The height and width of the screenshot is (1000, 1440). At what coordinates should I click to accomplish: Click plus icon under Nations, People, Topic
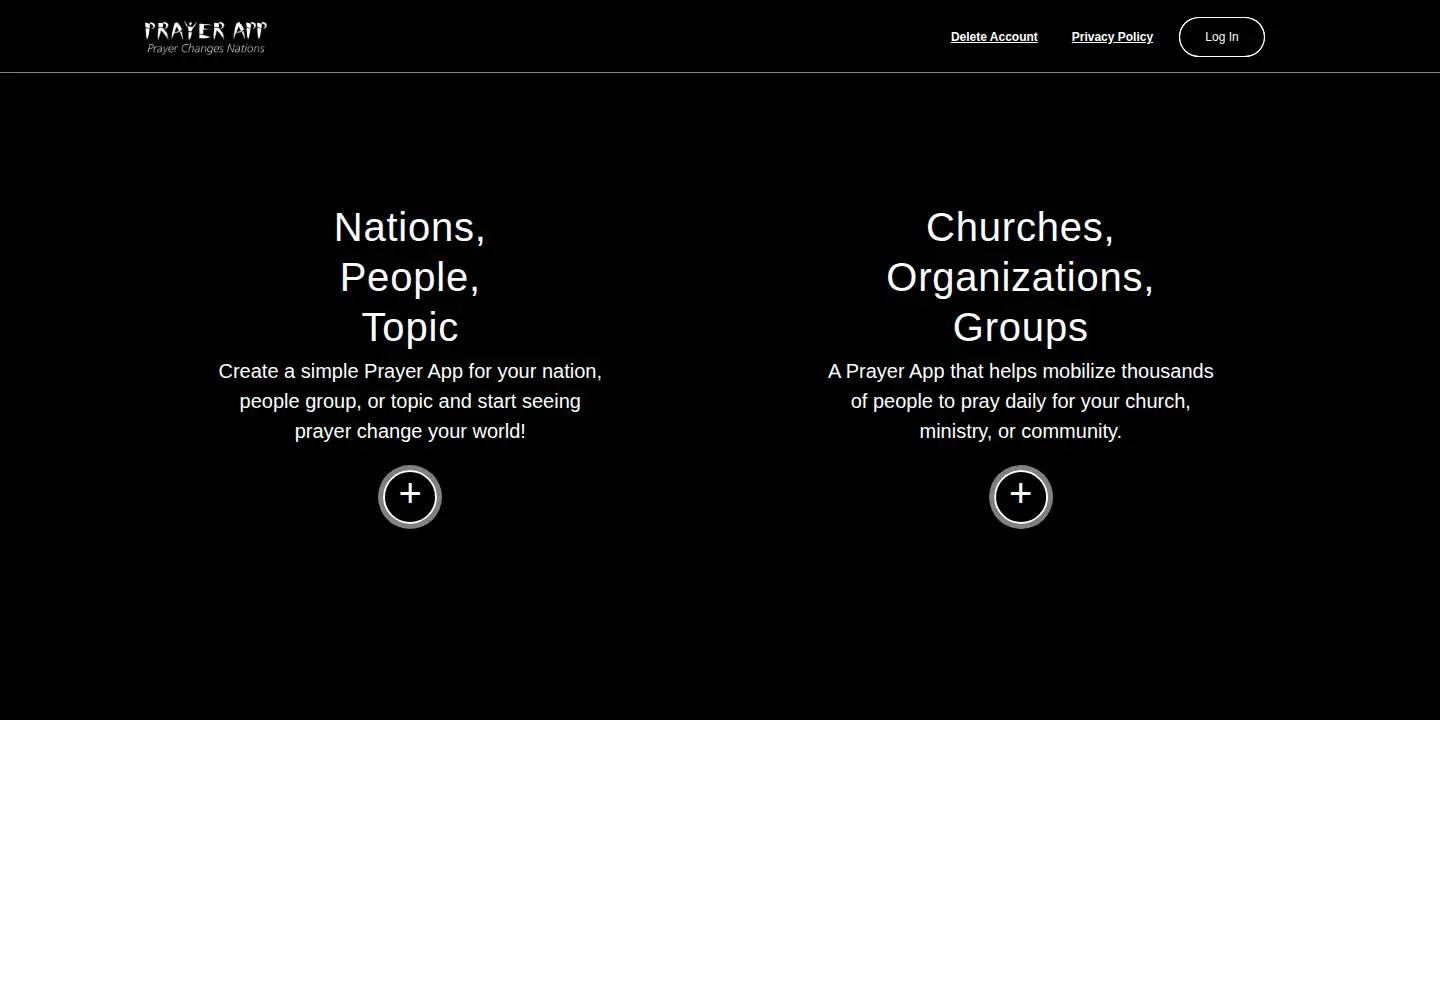410,497
